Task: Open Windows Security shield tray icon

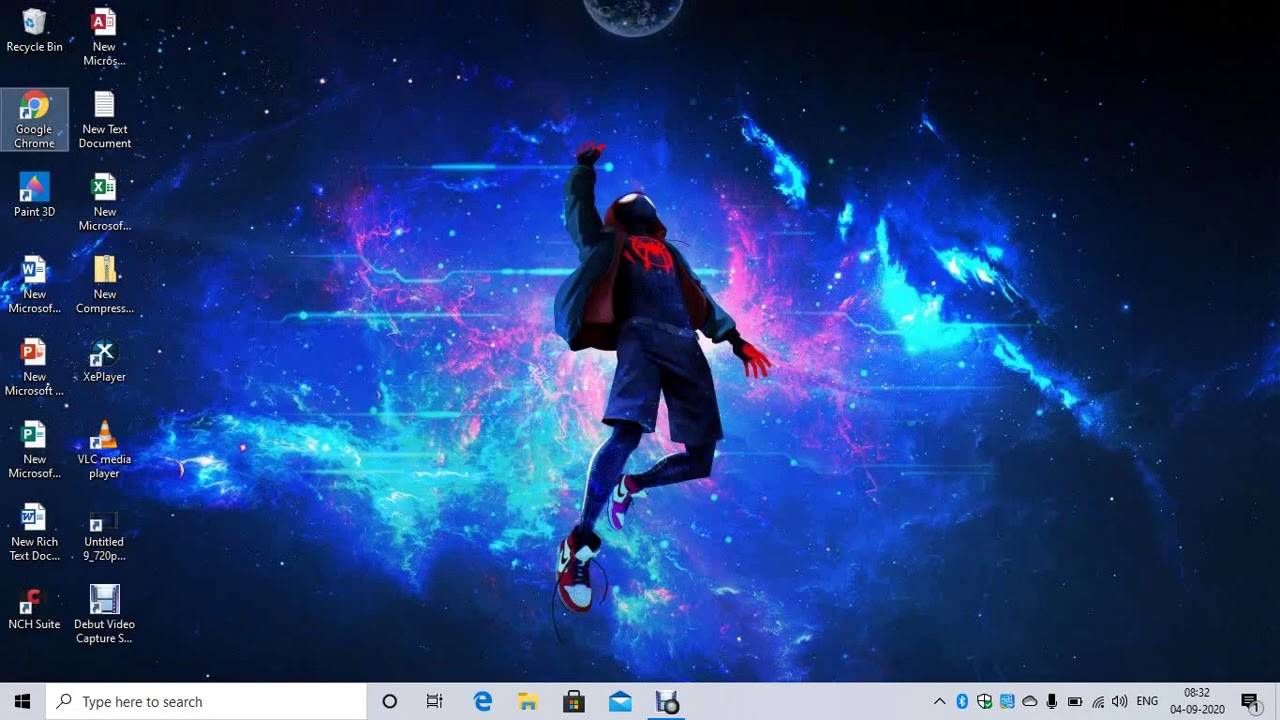Action: point(985,701)
